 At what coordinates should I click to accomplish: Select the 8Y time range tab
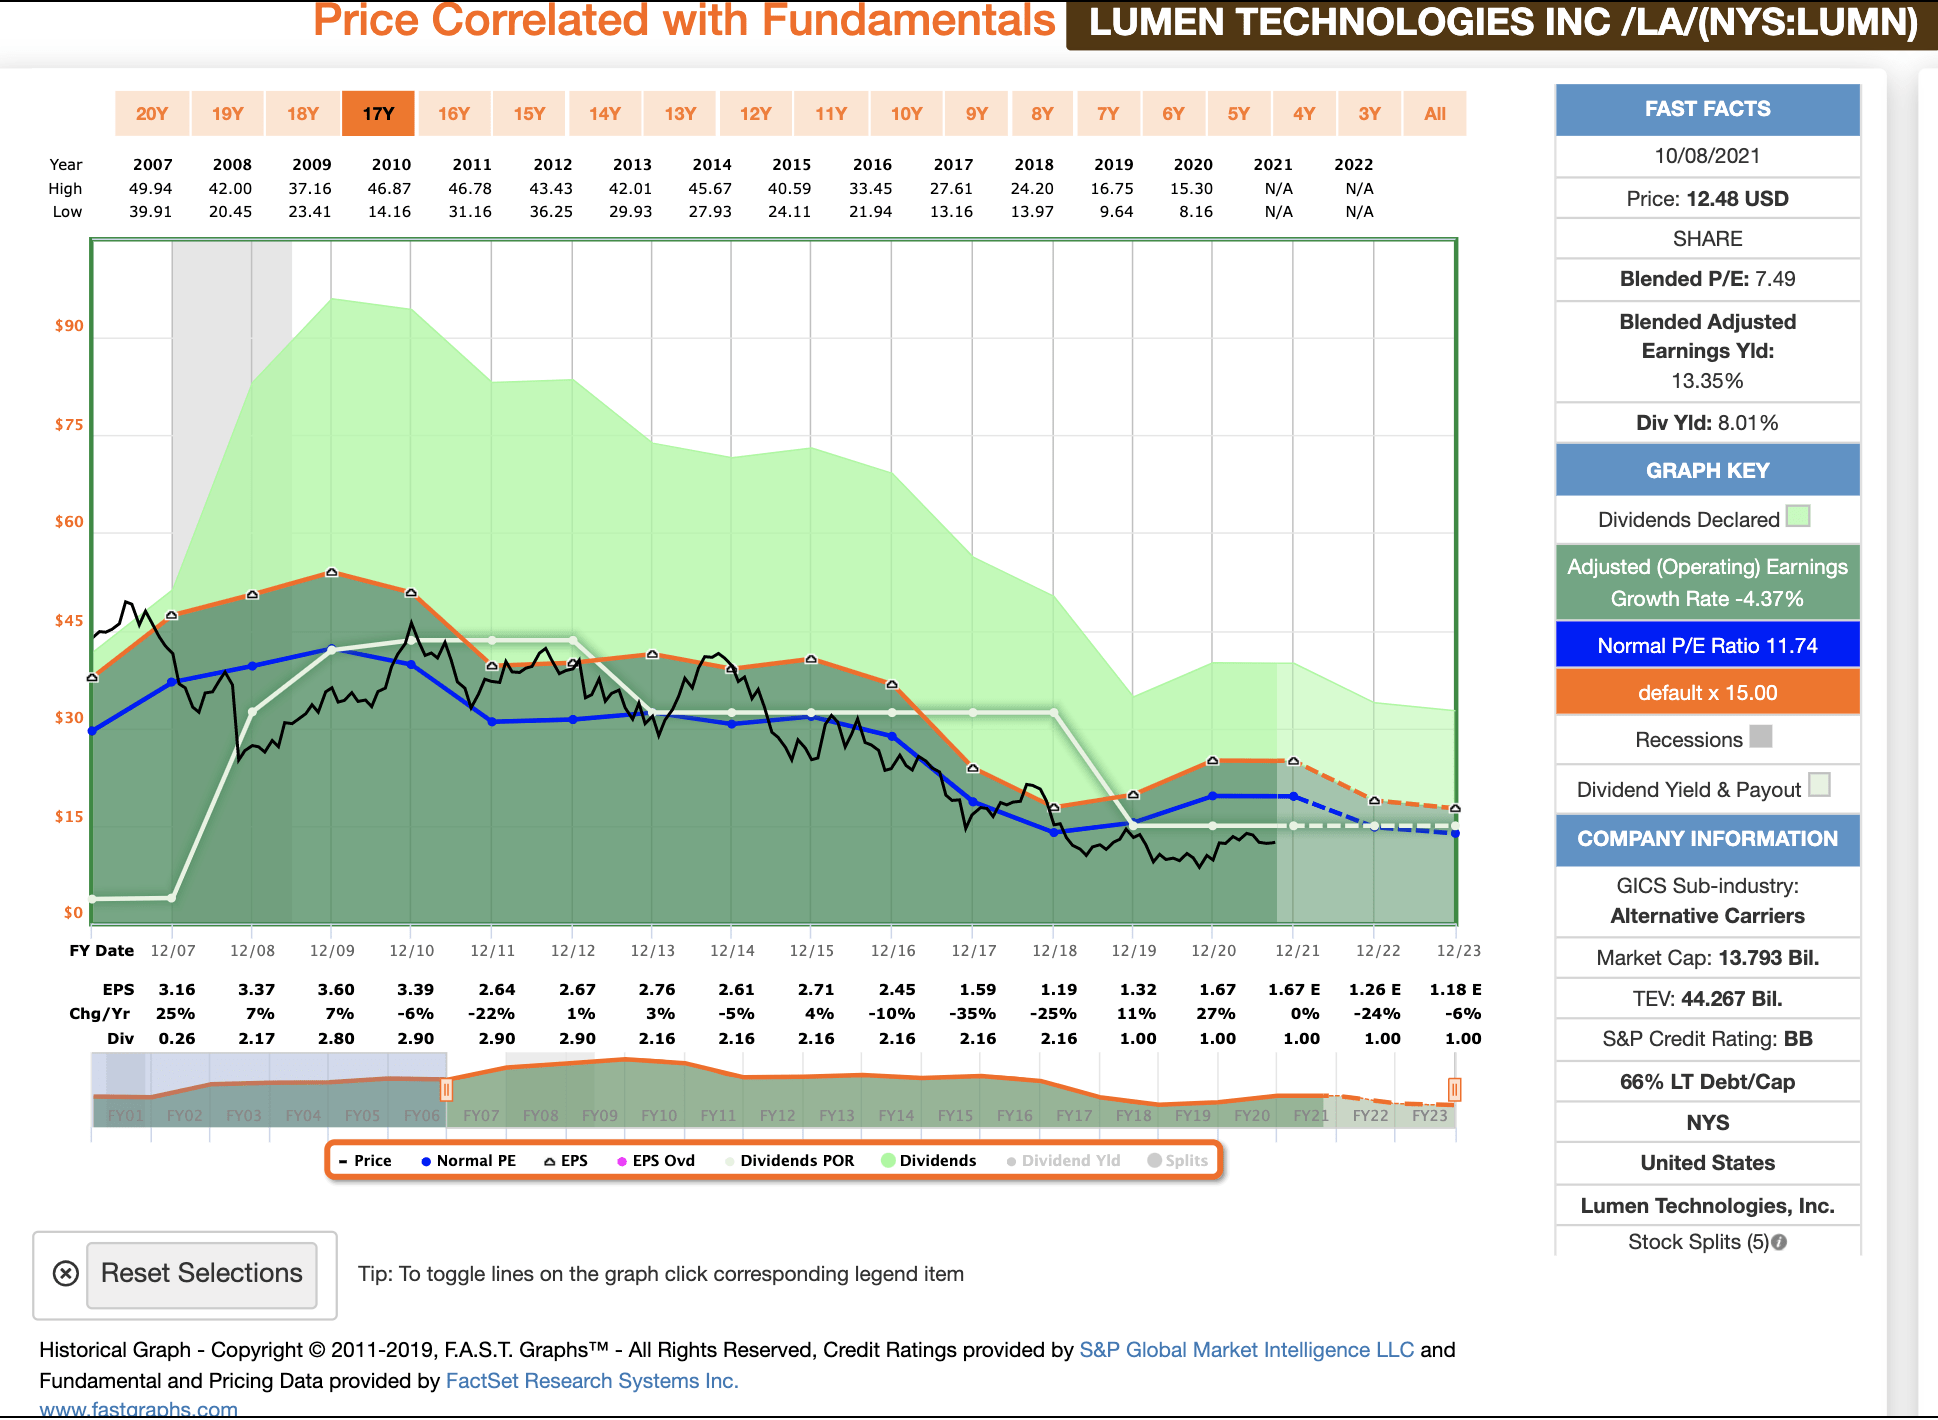[1043, 113]
